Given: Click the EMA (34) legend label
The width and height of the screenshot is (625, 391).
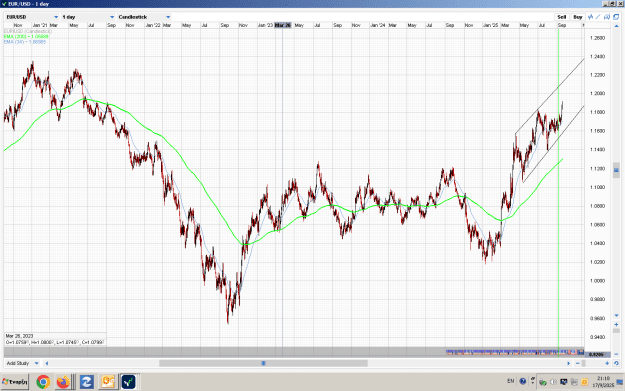Looking at the screenshot, I should click(25, 41).
